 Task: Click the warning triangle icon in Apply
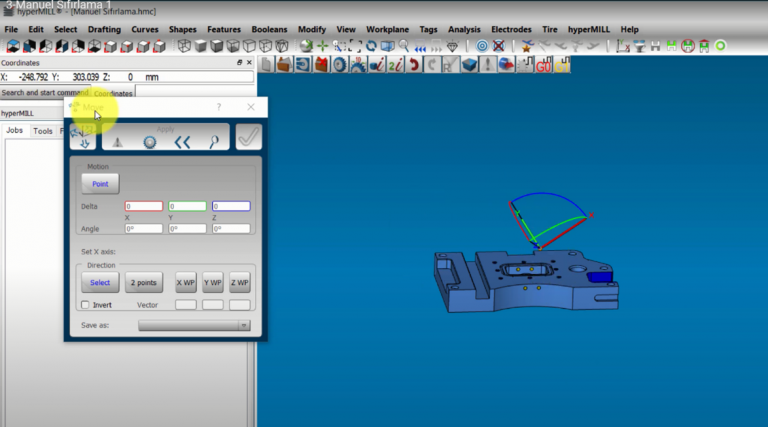click(117, 142)
